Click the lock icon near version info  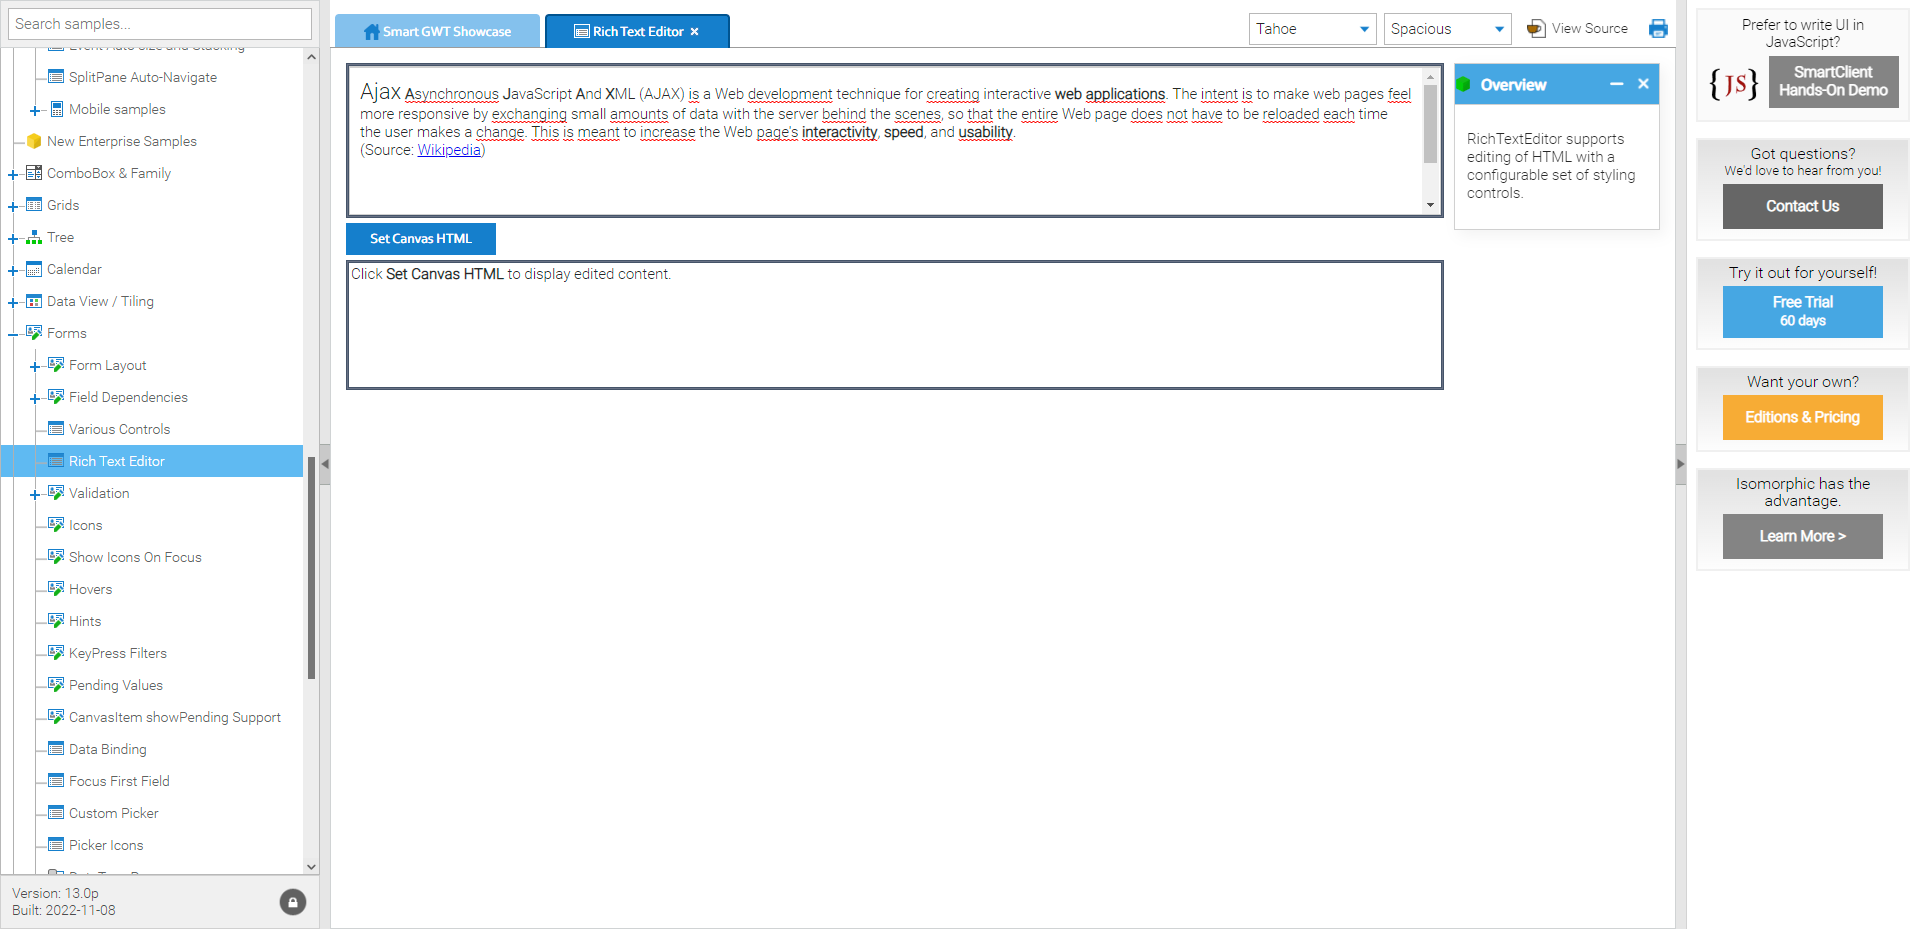point(292,902)
